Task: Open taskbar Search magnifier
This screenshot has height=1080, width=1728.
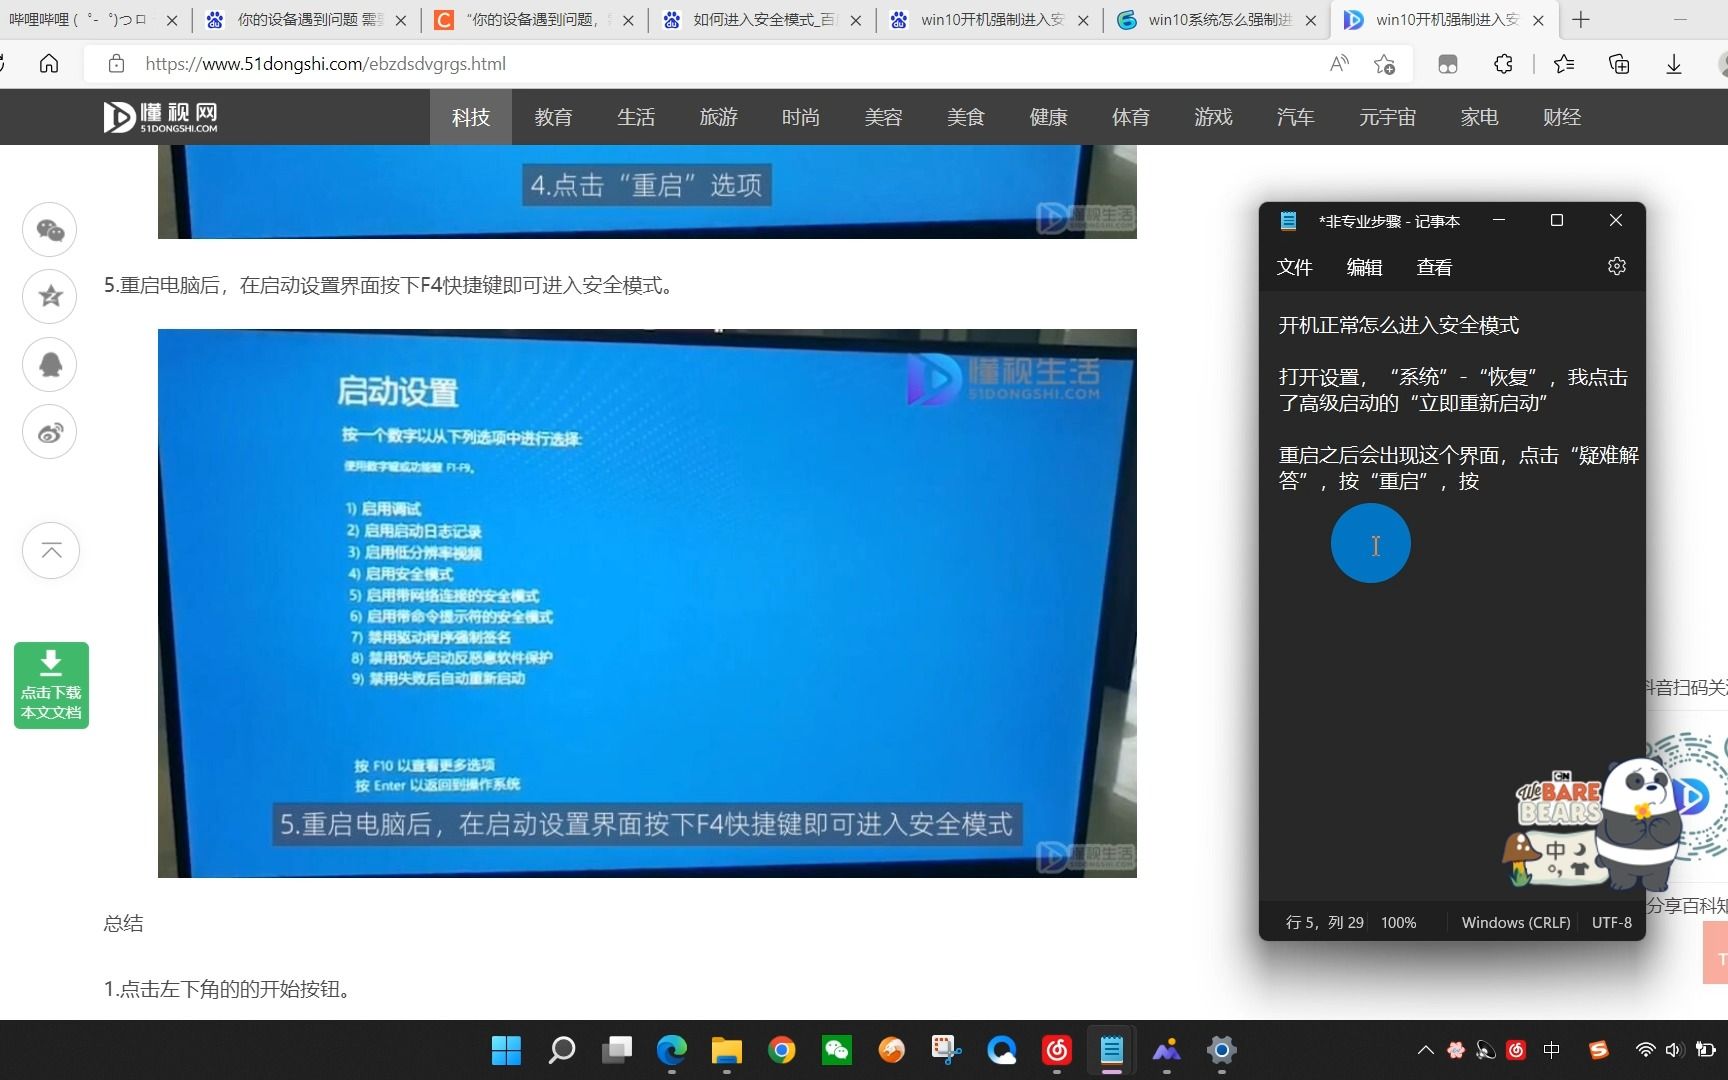Action: [561, 1050]
